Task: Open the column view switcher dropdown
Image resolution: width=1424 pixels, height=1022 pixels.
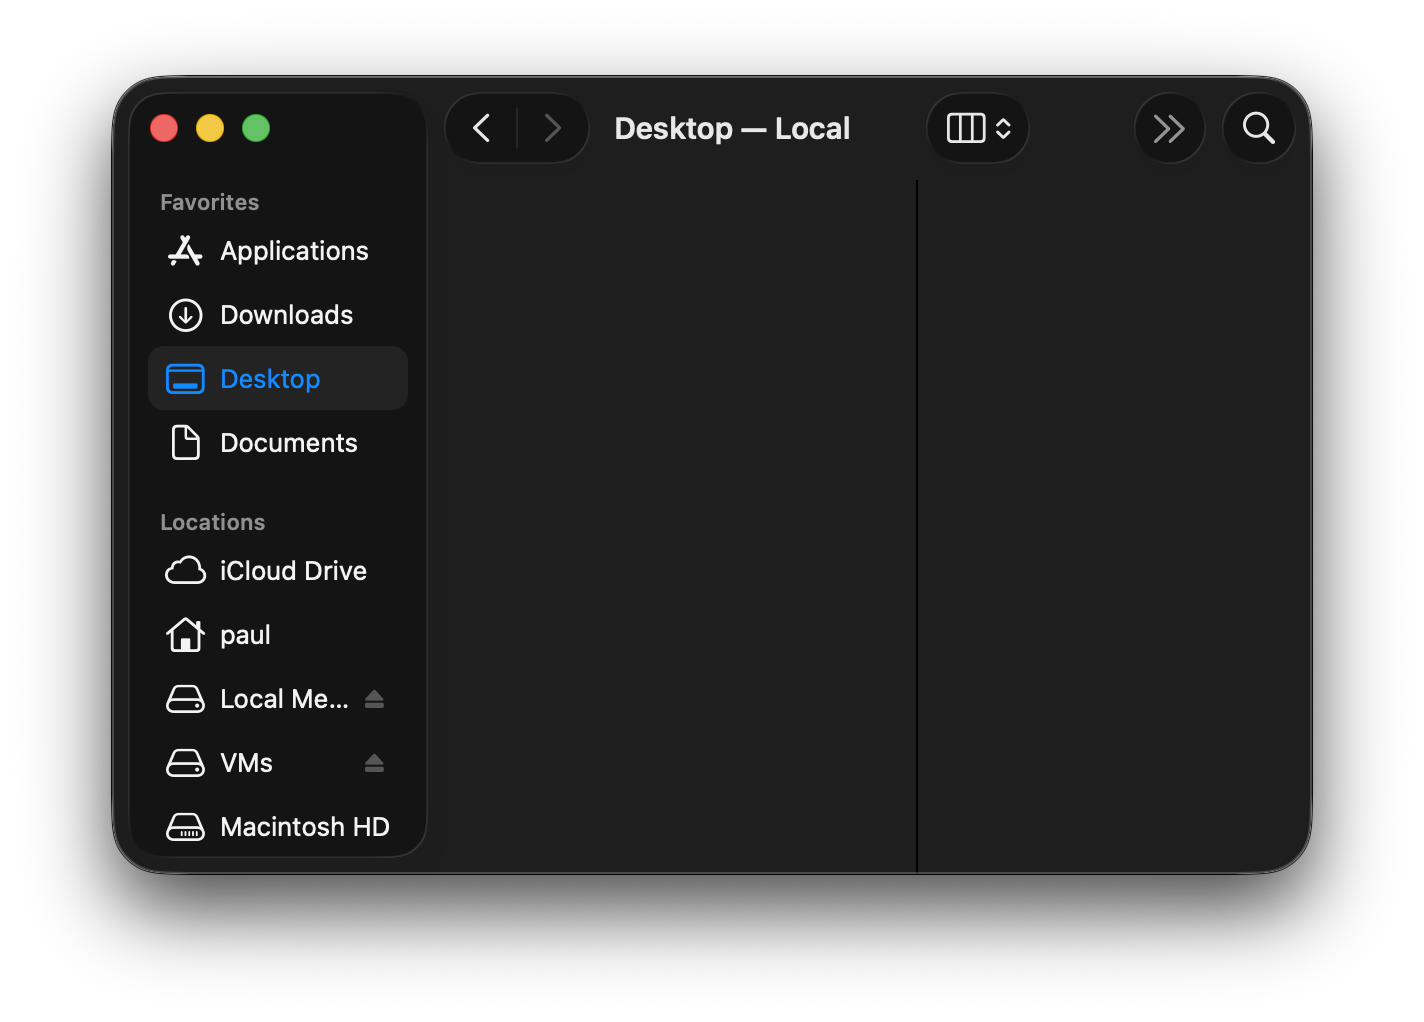Action: 978,128
